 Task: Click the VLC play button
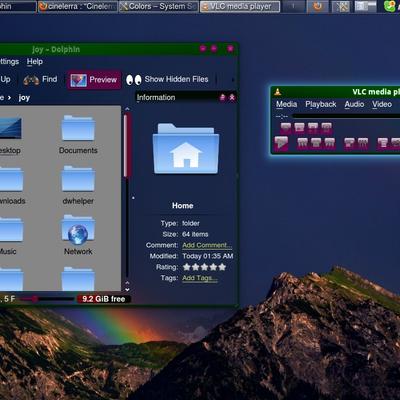tap(281, 143)
